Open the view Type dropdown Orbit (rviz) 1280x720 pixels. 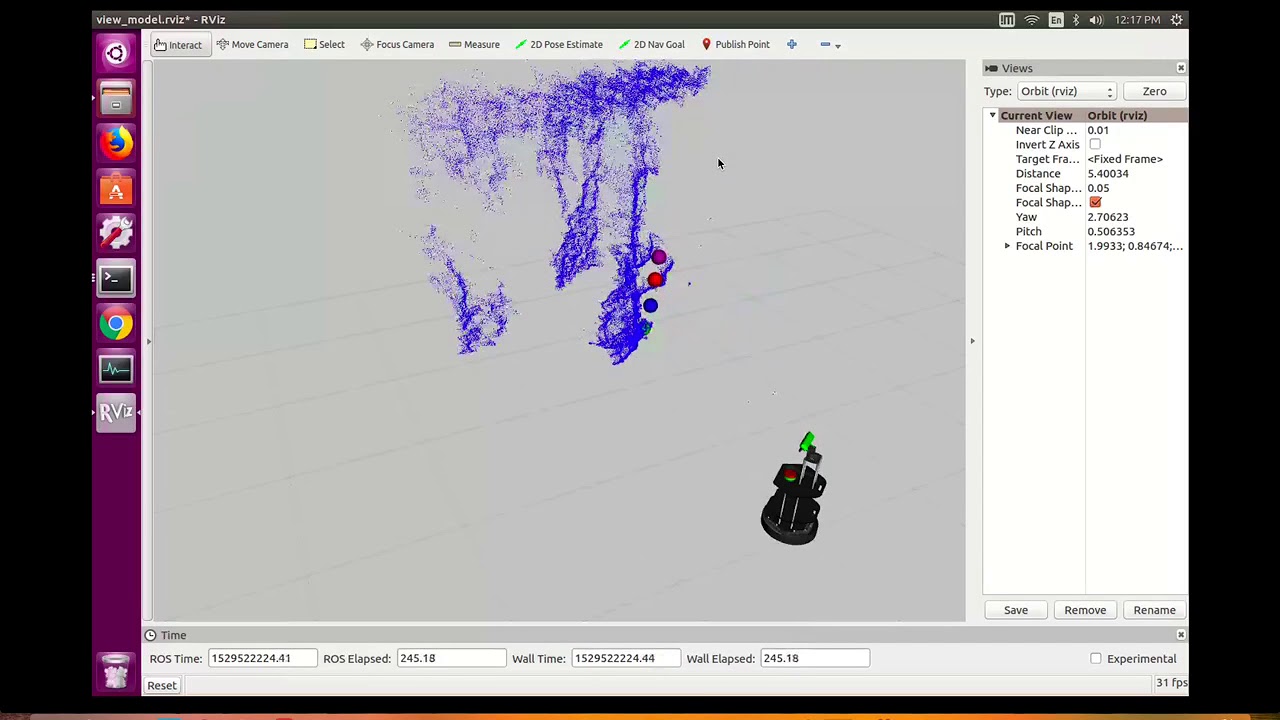click(1066, 91)
